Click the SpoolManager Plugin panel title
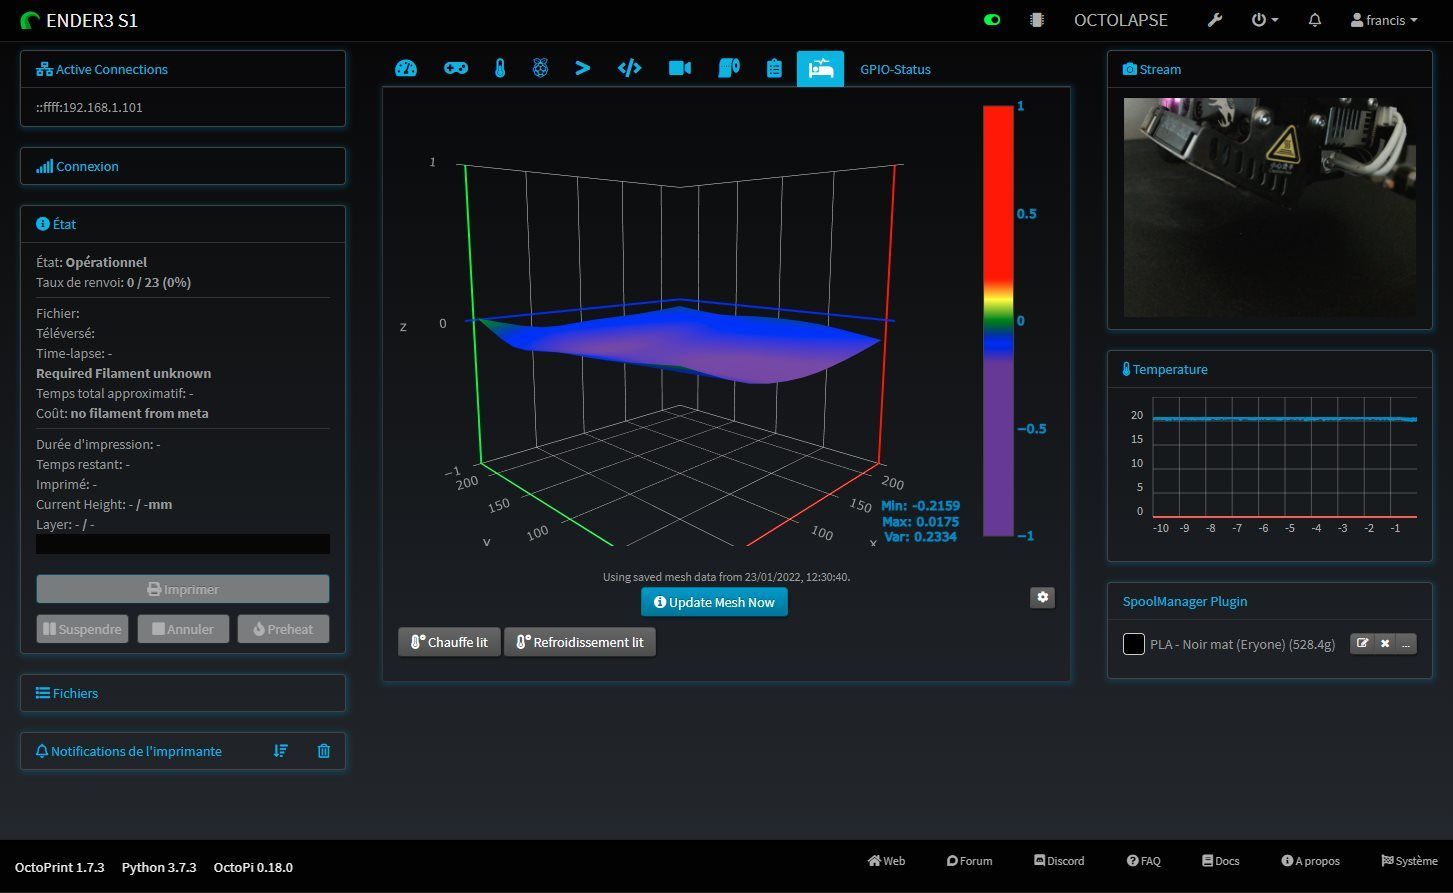Screen dimensions: 1453x893 point(1185,601)
